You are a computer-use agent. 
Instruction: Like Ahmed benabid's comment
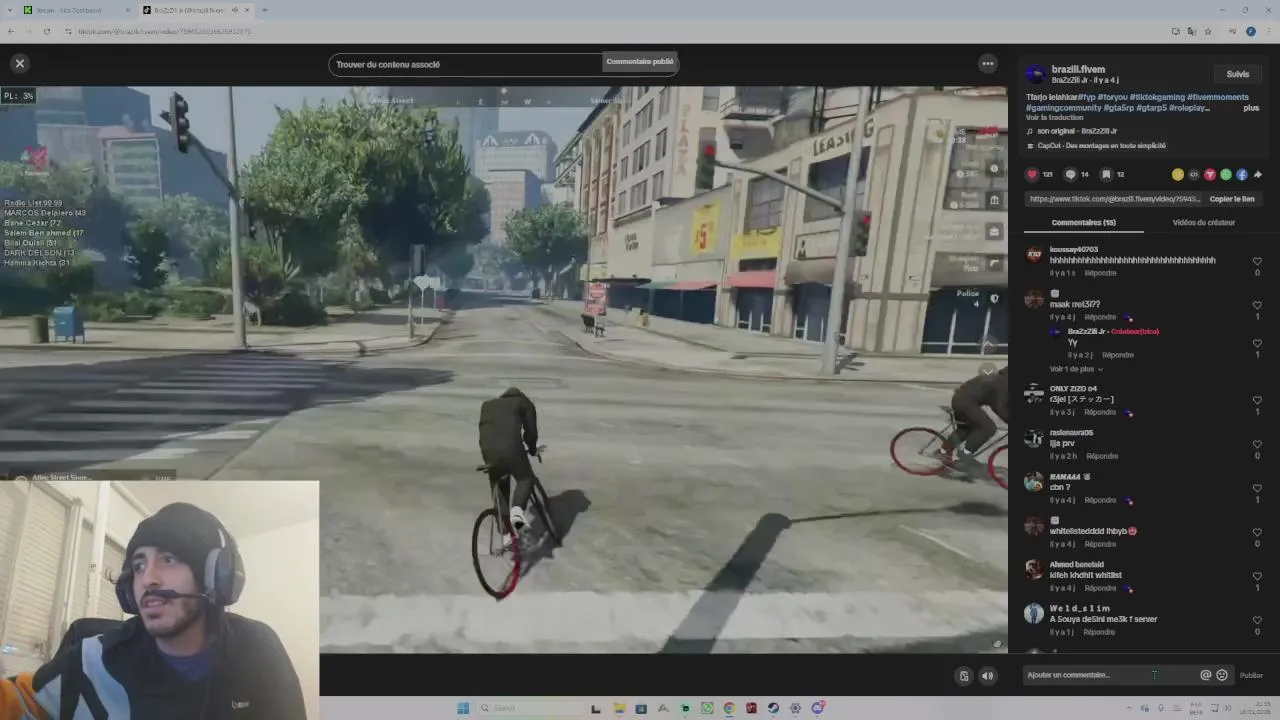pos(1257,576)
